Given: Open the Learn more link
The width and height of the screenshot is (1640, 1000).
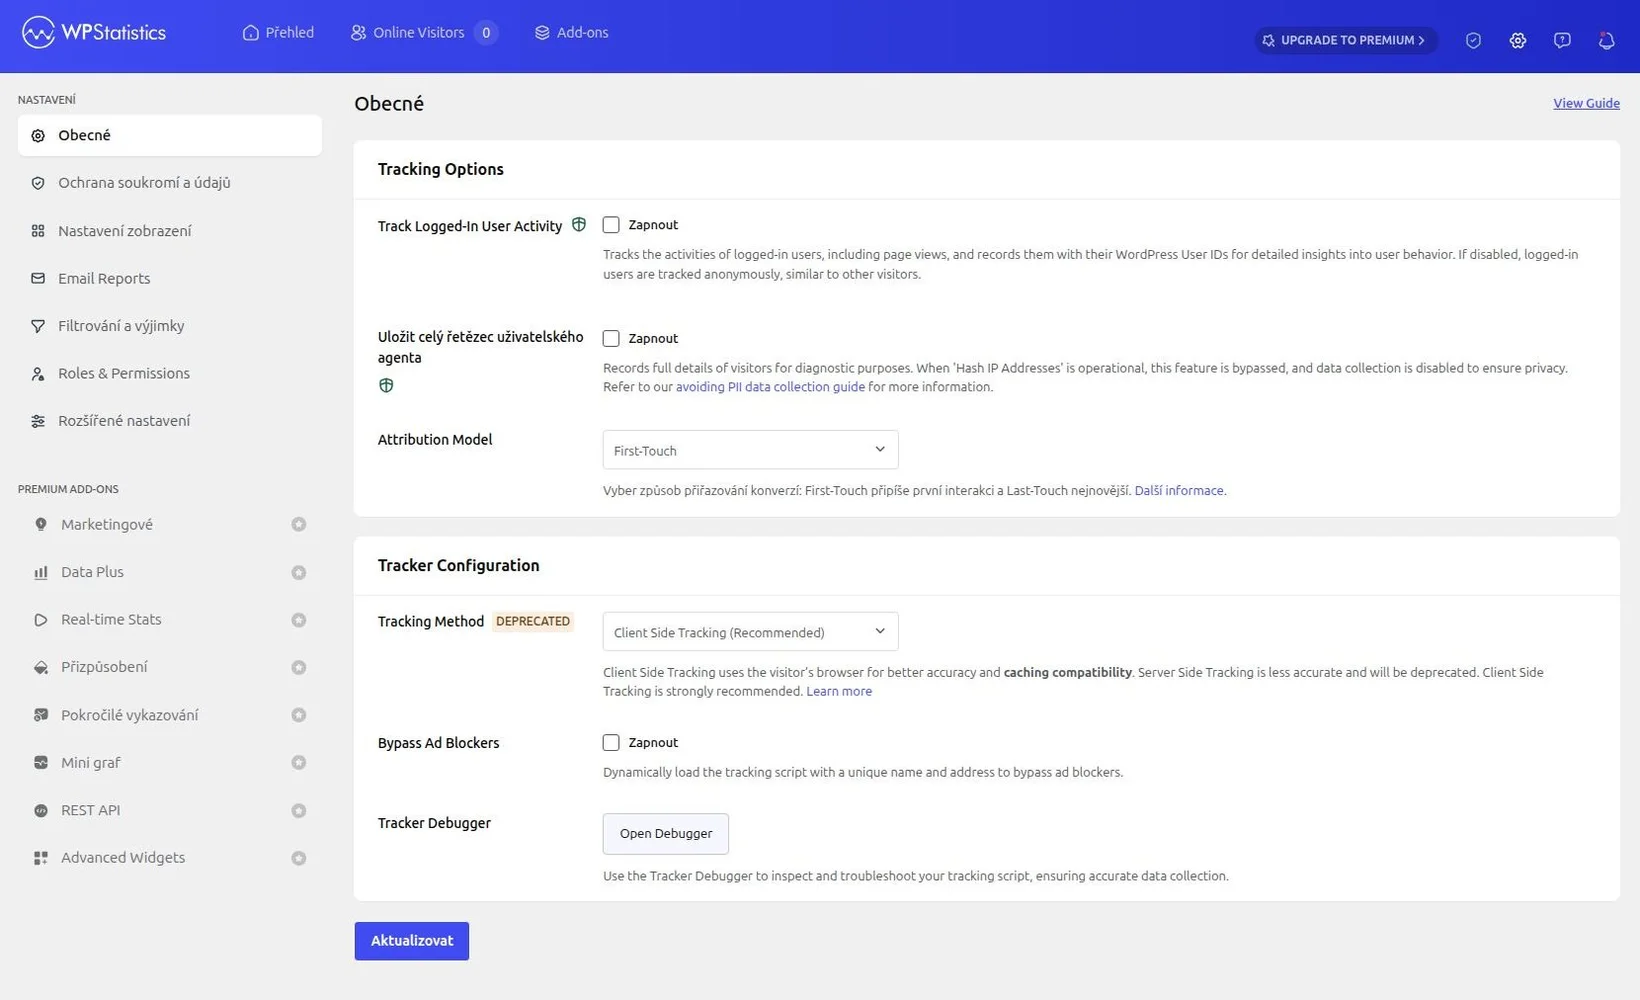Looking at the screenshot, I should click(839, 691).
